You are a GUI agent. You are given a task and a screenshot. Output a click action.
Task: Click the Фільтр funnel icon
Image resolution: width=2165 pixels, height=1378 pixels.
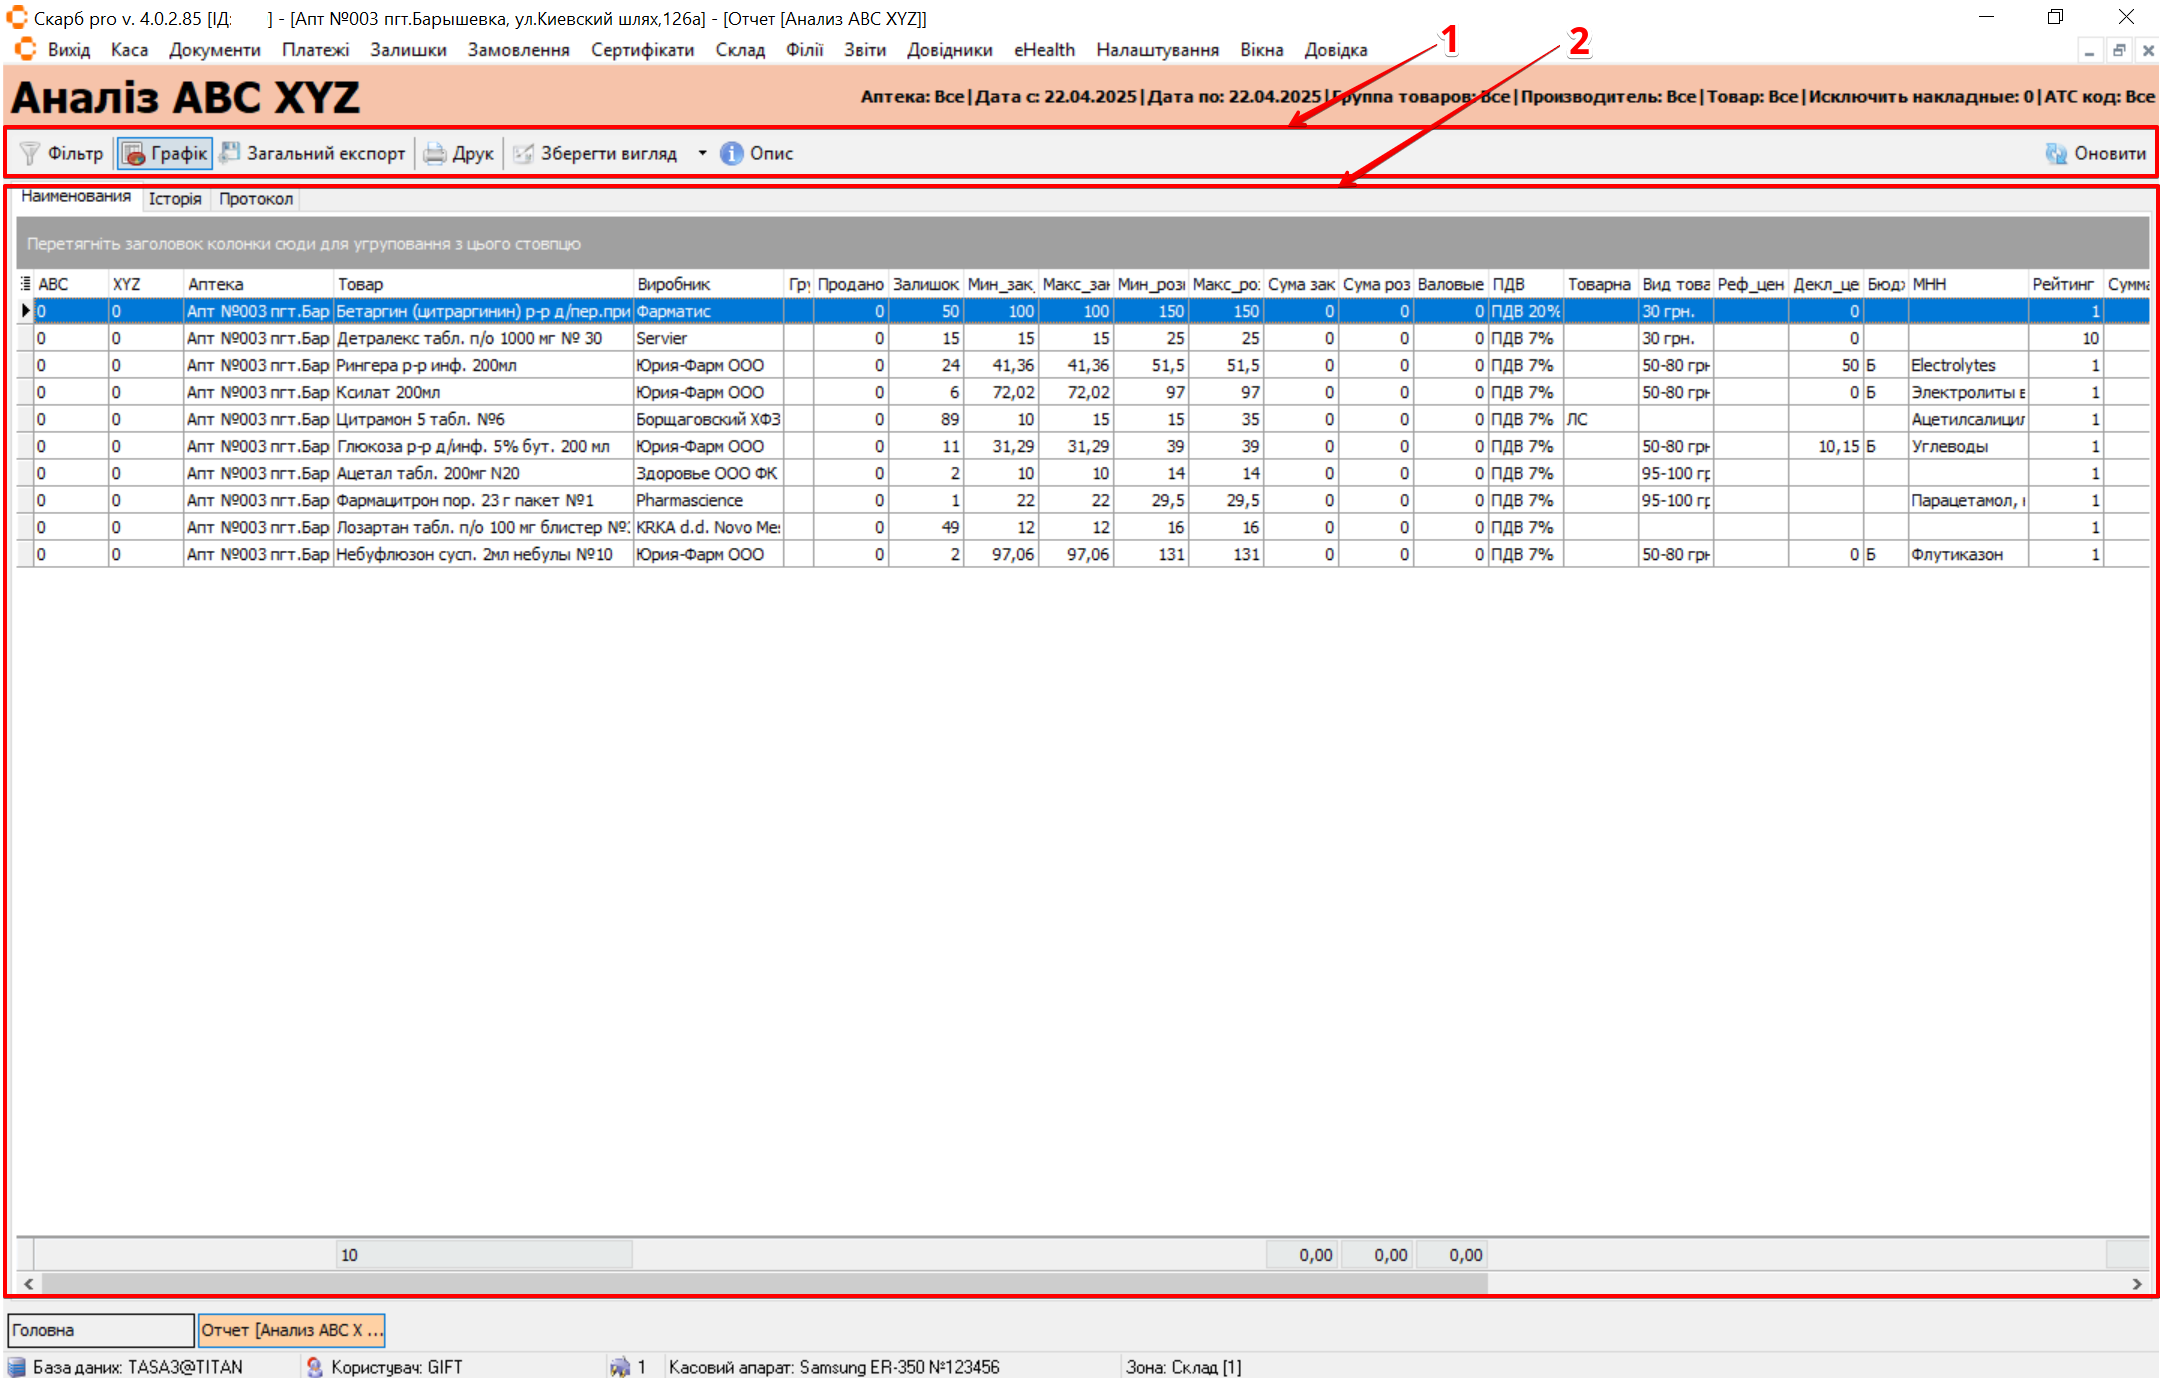30,153
